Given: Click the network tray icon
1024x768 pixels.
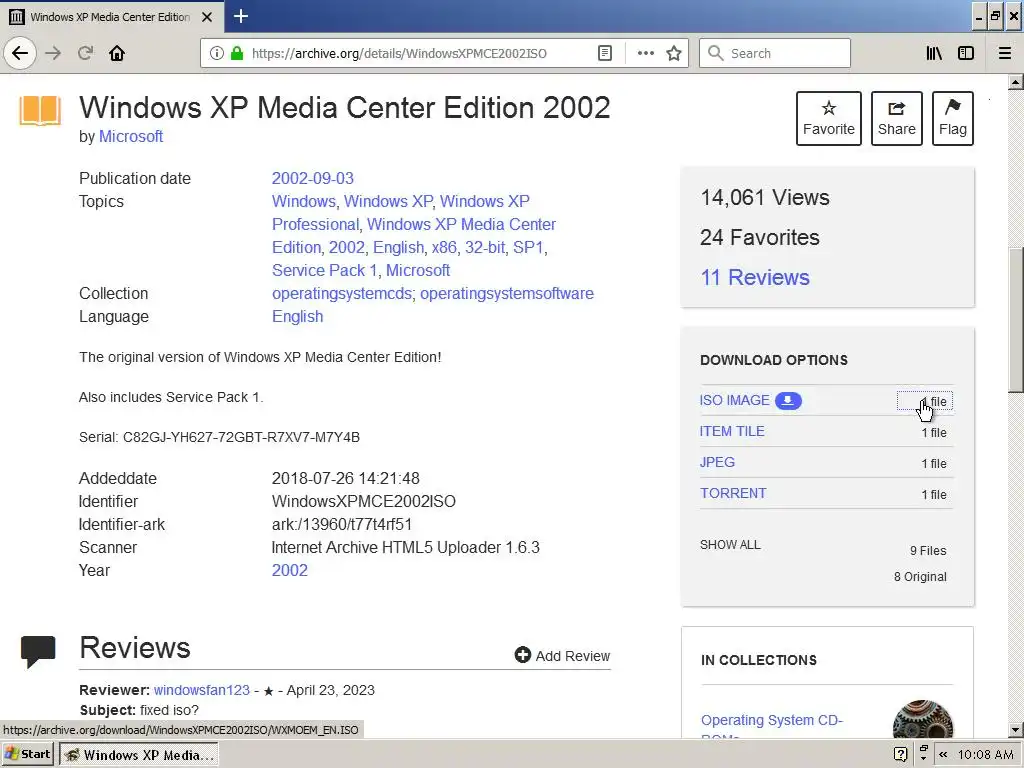Looking at the screenshot, I should pos(923,754).
